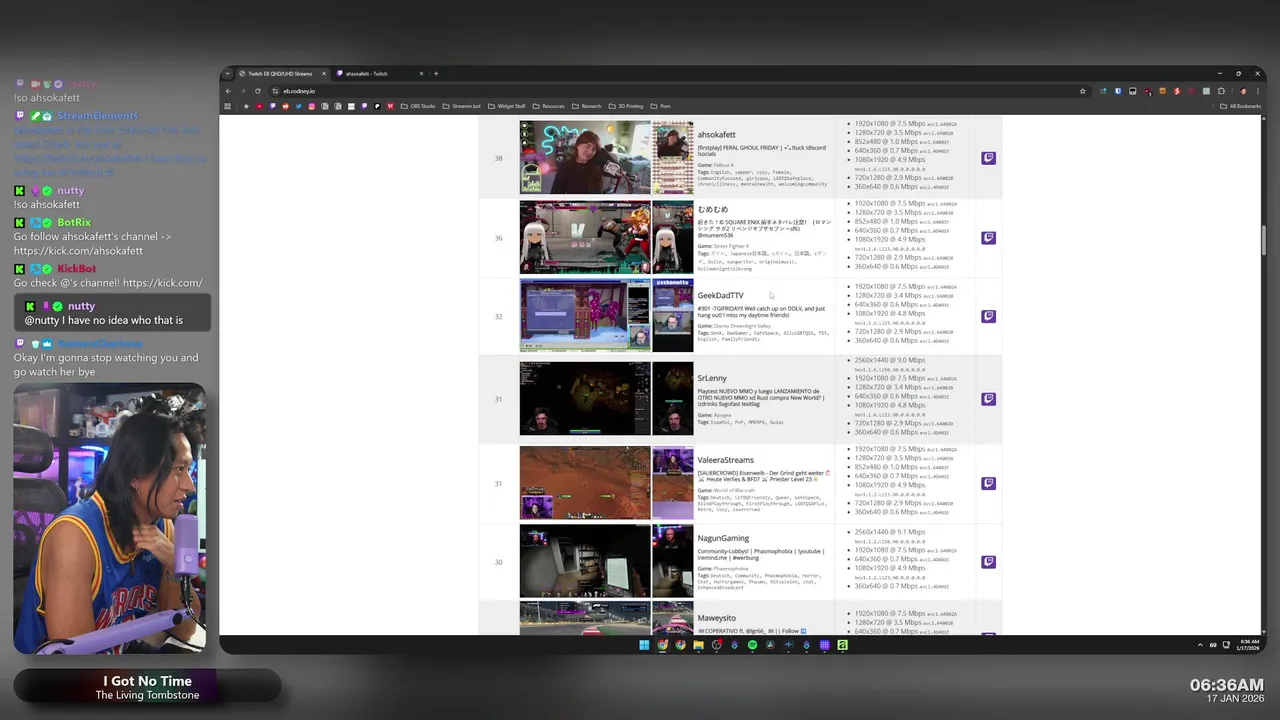Open the tab search dropdown arrow

pos(228,73)
